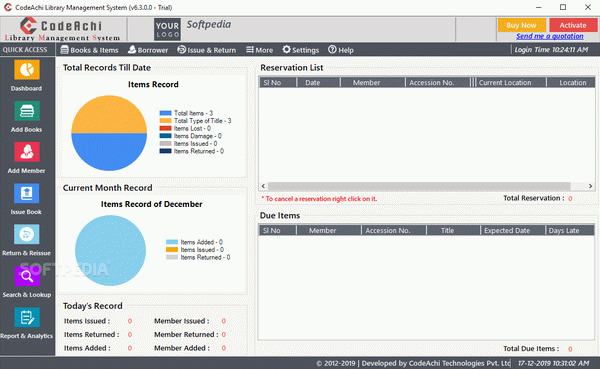Screen dimensions: 600x369
Task: Click the Reservation List horizontal scrollbar track
Action: (x=419, y=186)
